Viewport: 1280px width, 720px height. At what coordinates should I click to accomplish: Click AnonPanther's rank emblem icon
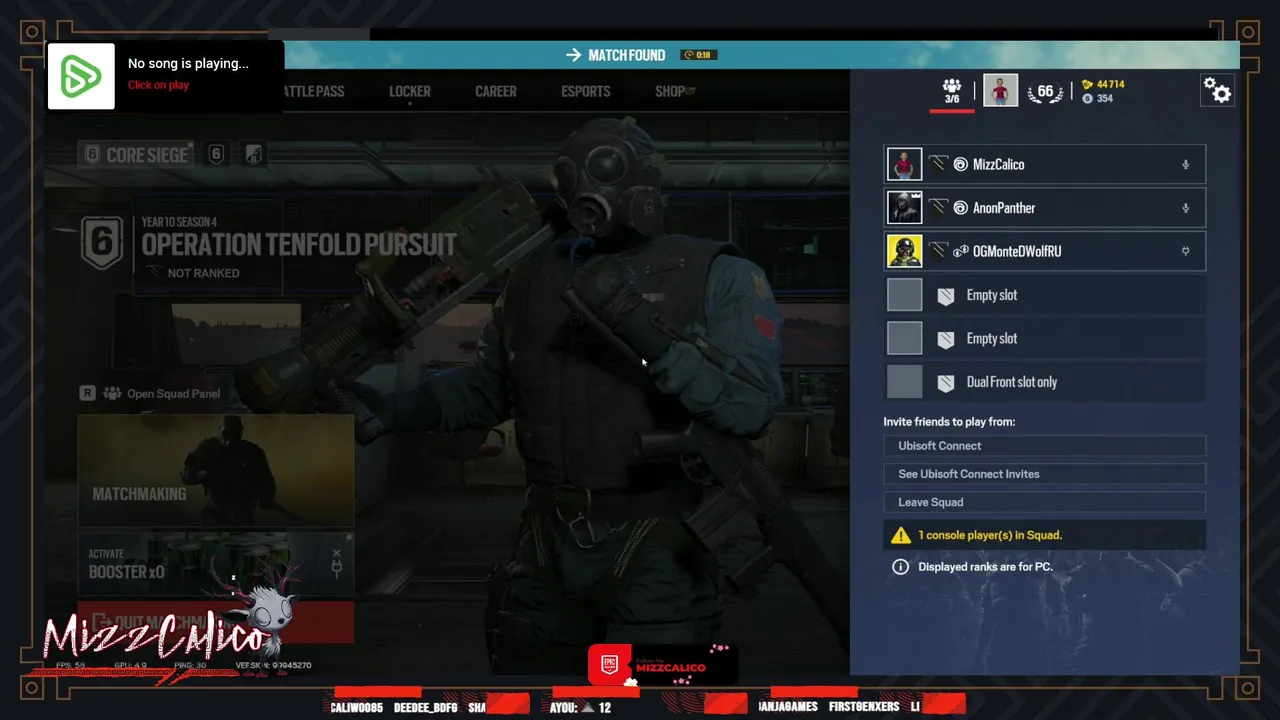[x=937, y=208]
